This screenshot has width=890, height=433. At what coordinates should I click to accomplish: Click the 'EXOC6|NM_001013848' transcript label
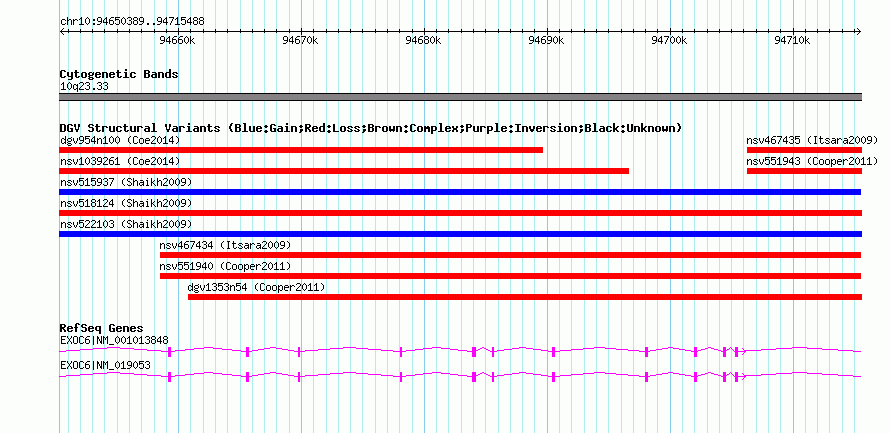point(114,340)
